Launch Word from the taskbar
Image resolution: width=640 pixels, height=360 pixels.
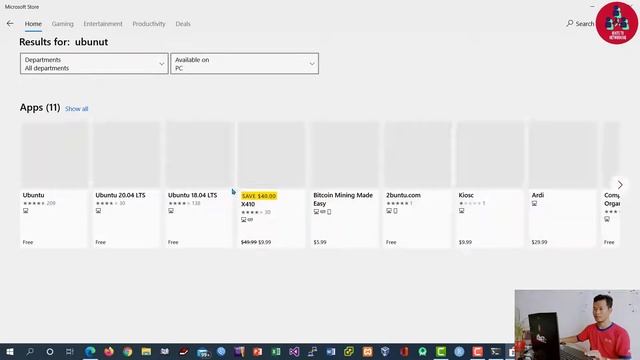point(331,351)
